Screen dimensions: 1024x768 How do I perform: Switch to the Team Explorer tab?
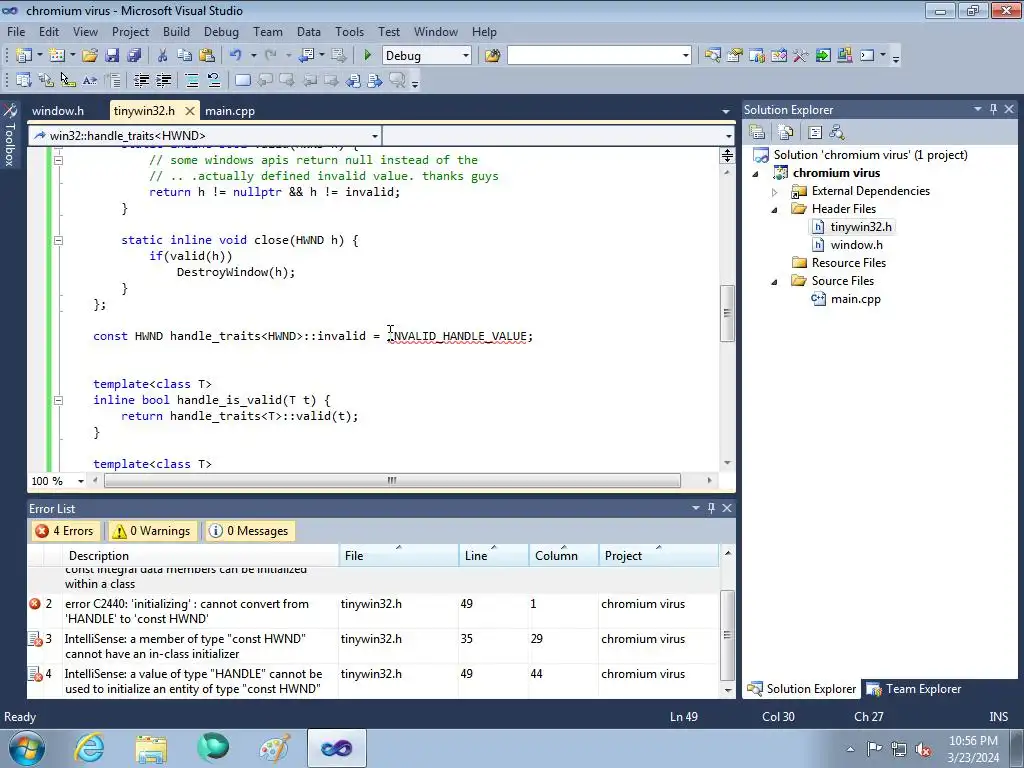click(x=914, y=688)
